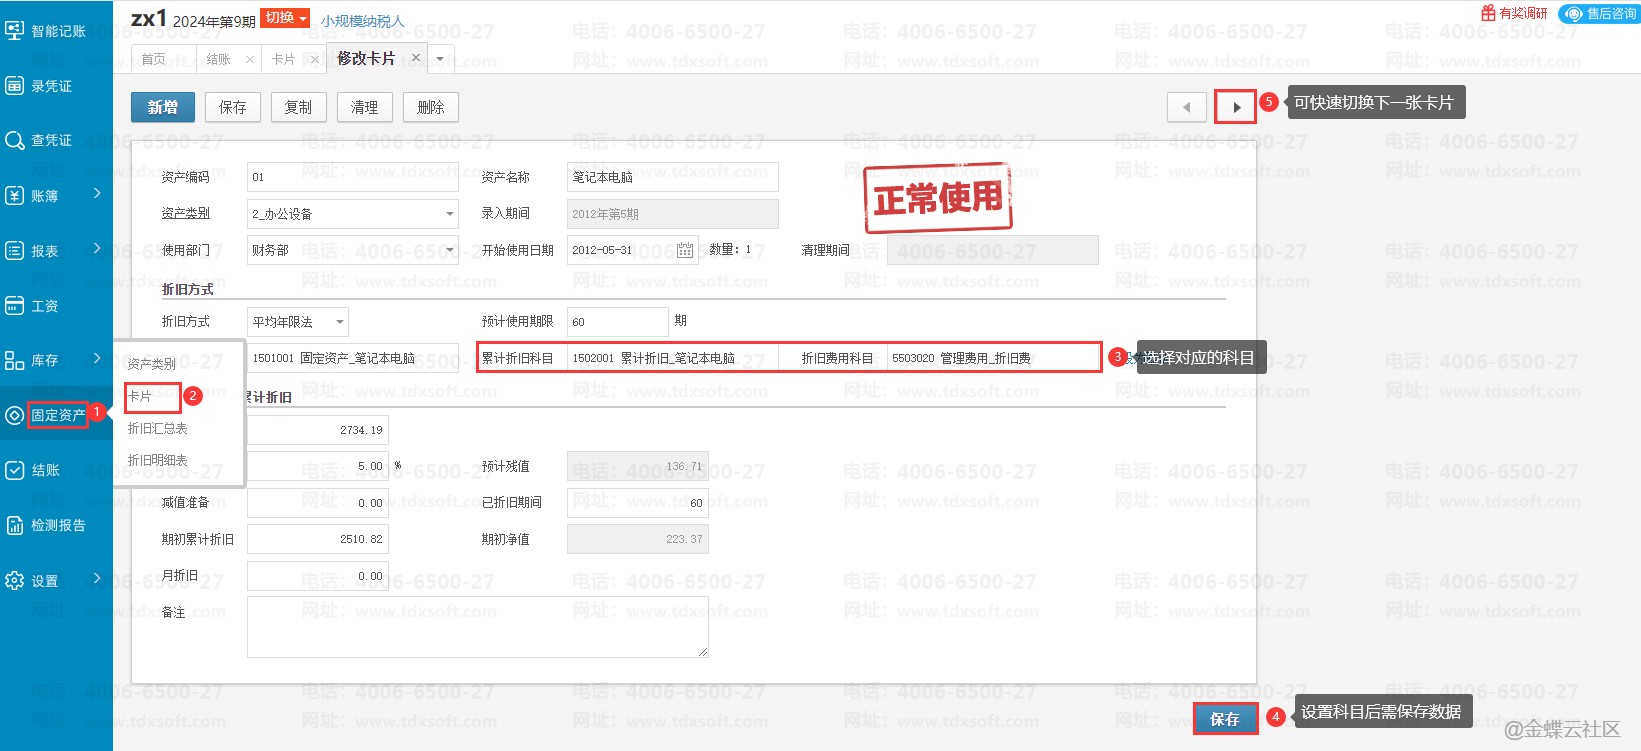The image size is (1641, 751).
Task: Close the 修改卡片 tab
Action: 416,58
